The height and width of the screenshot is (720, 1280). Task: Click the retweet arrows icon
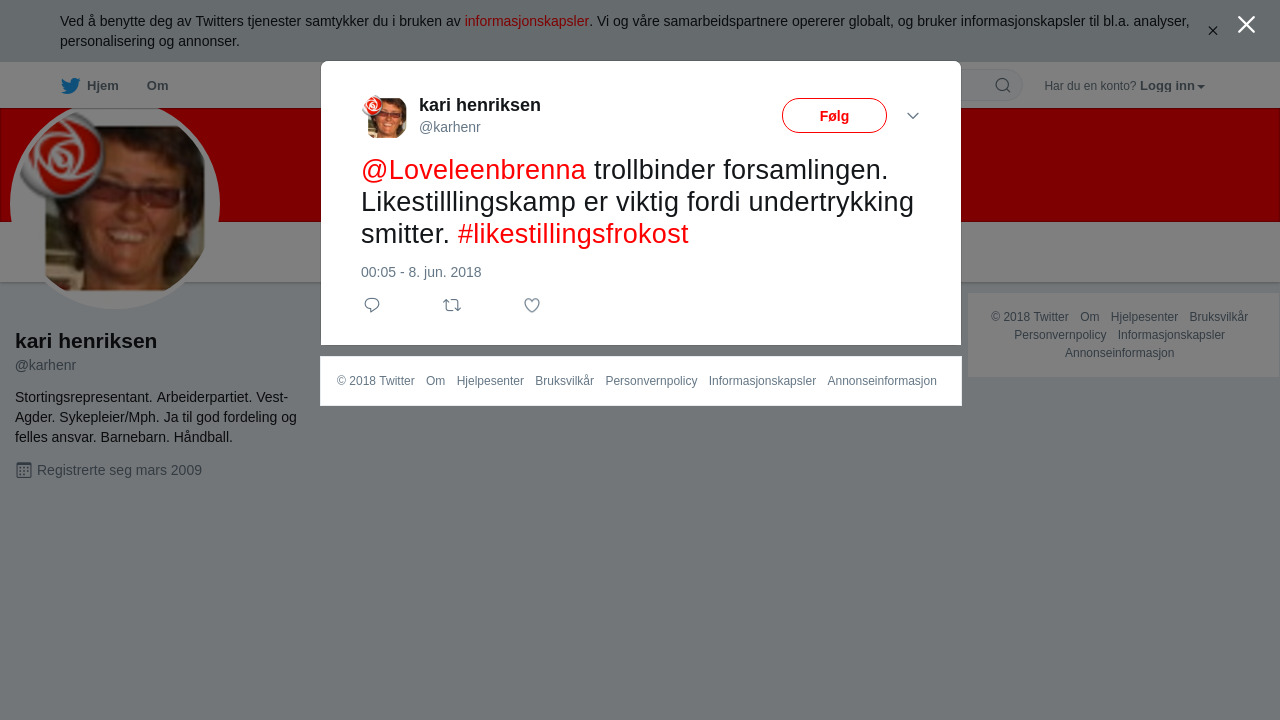point(452,305)
